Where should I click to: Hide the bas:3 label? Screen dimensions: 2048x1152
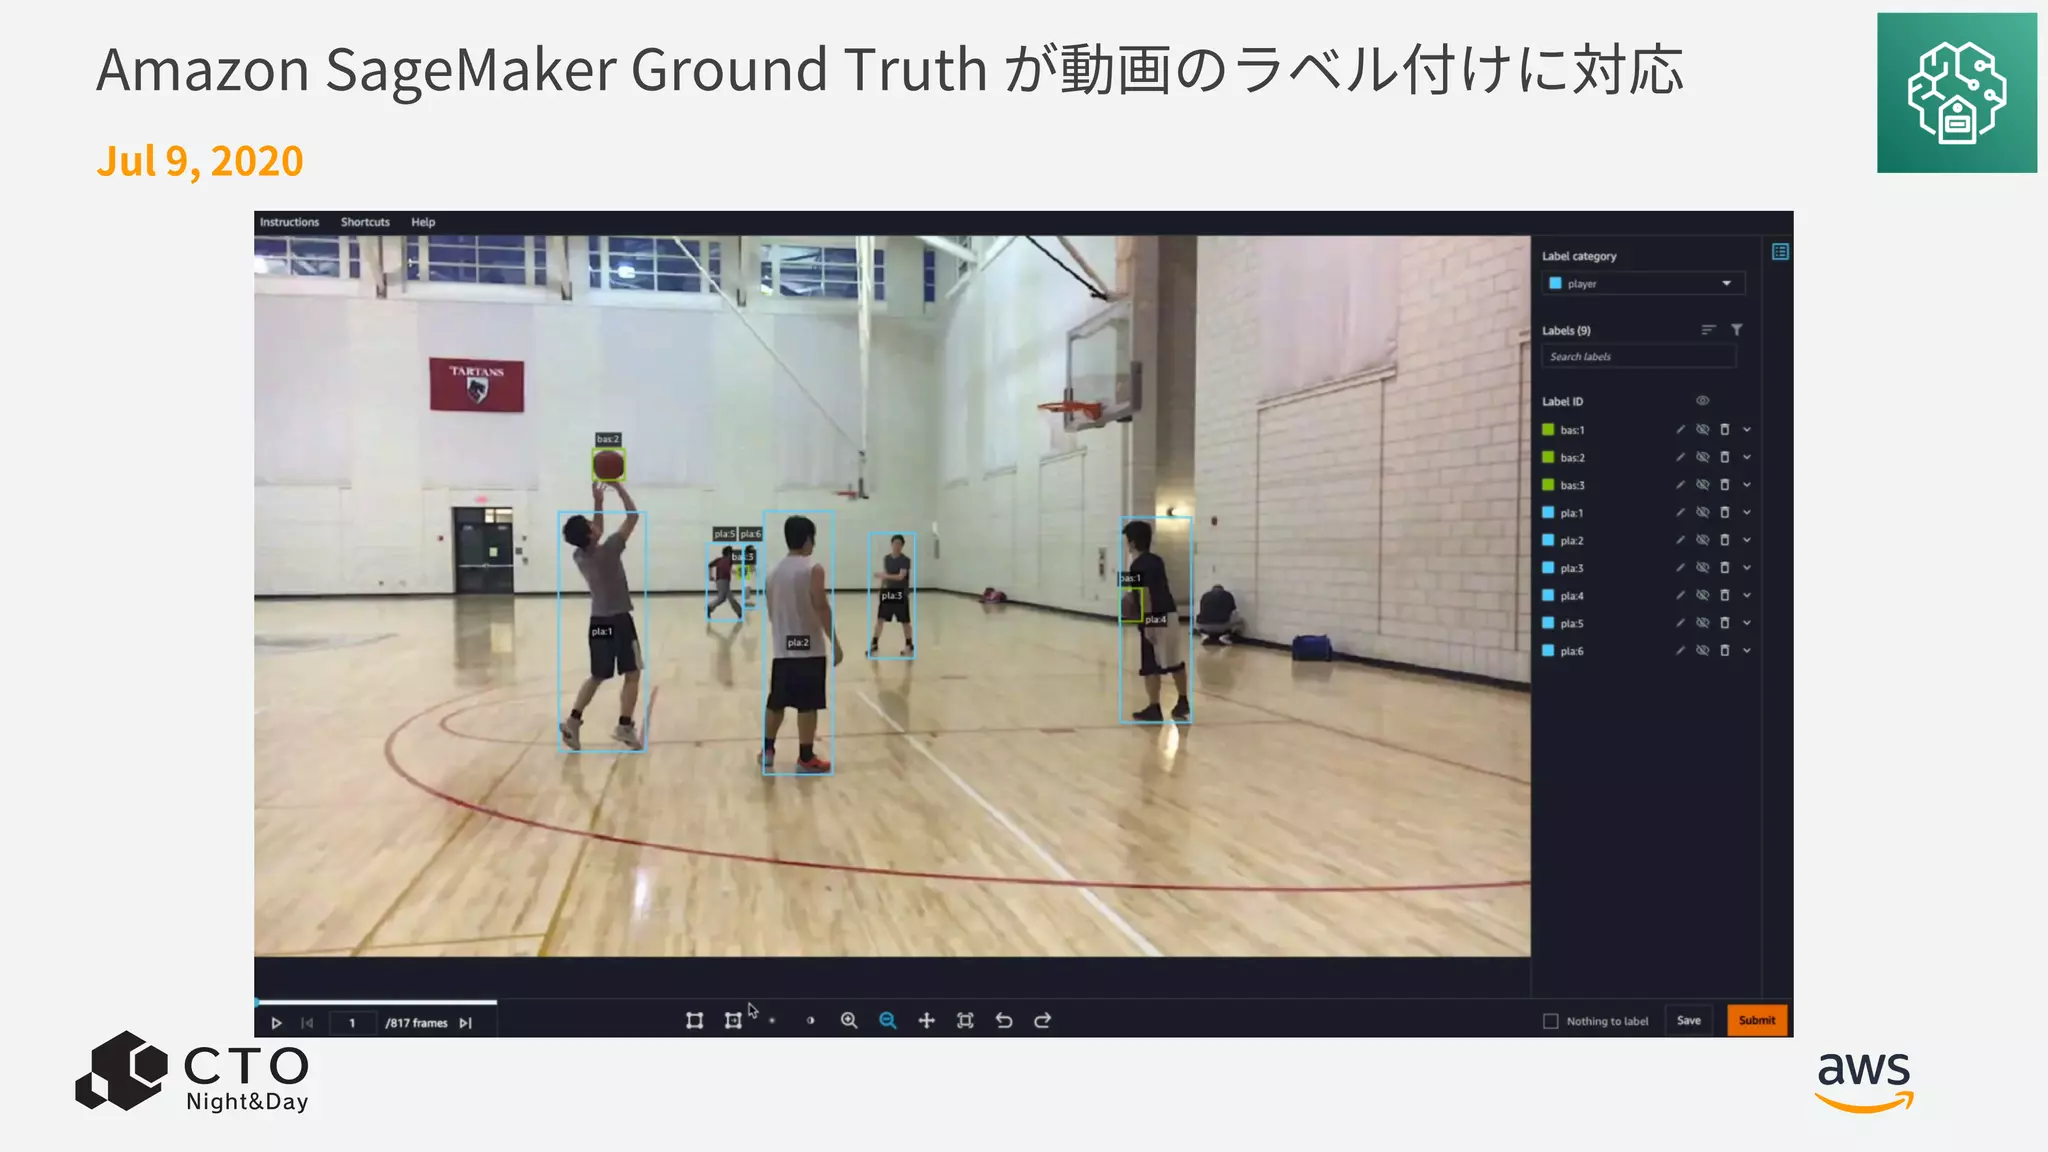pos(1702,485)
